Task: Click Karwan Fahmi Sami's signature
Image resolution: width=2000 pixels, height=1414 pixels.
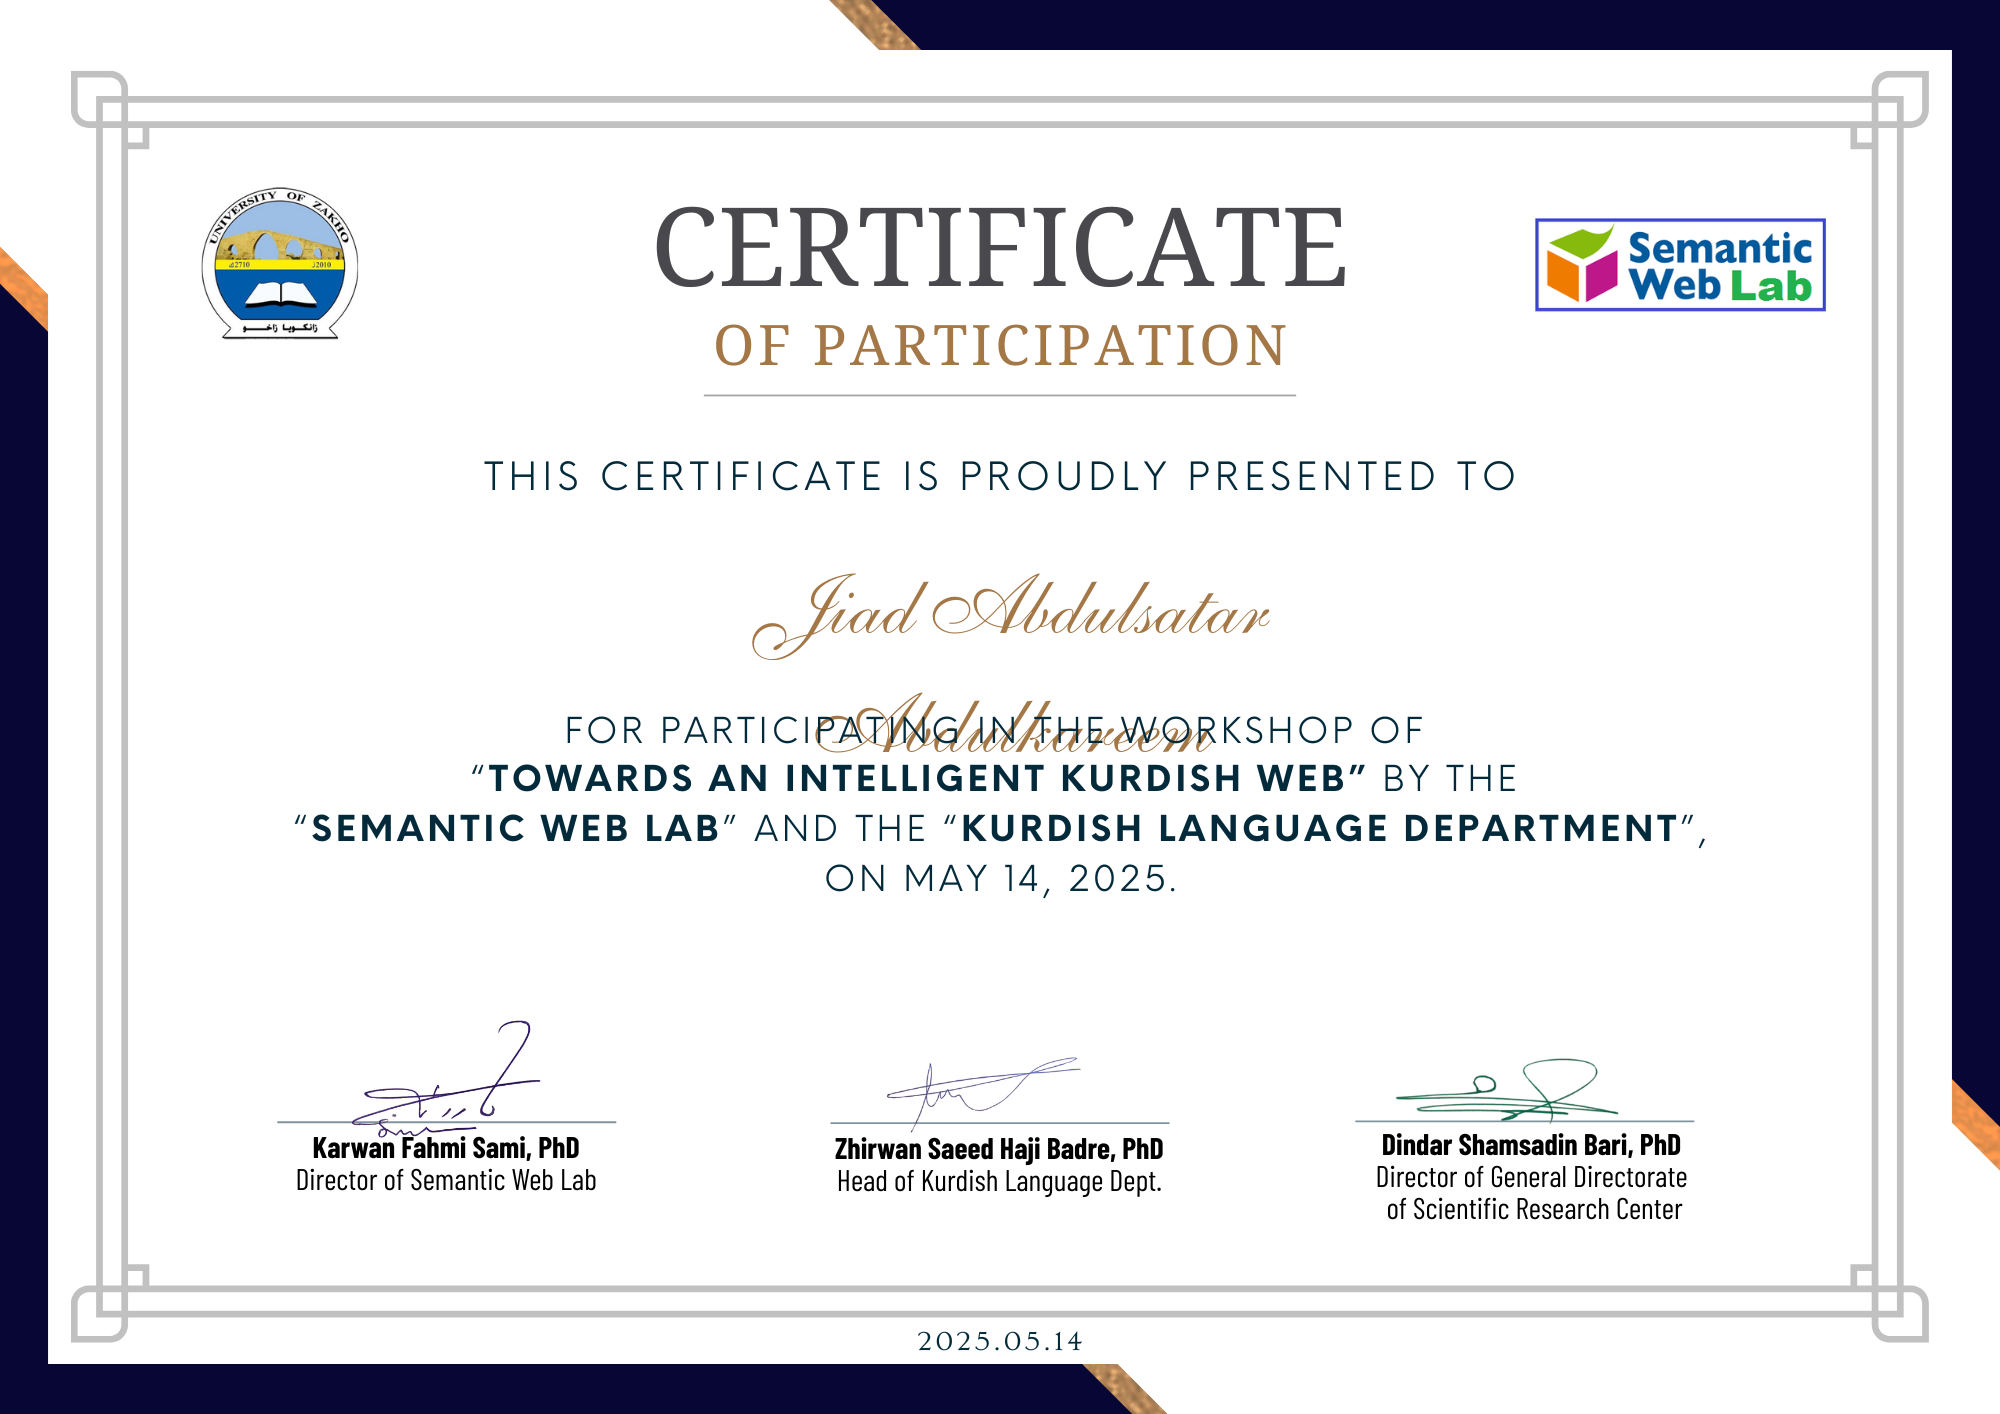Action: (x=446, y=1080)
